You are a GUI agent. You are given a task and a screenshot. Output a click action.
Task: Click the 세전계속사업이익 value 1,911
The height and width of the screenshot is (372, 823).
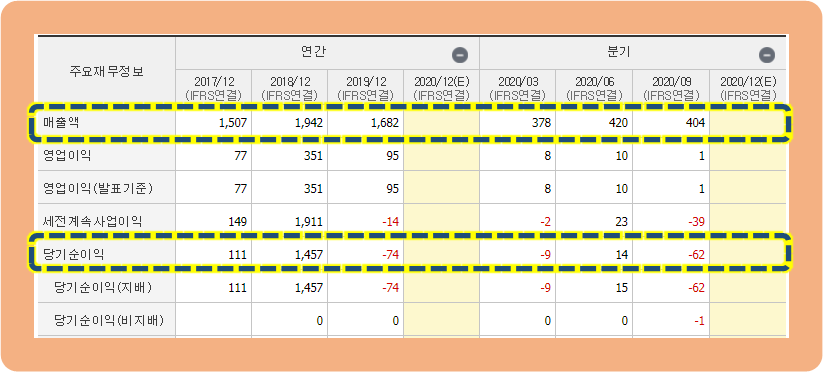[x=309, y=221]
